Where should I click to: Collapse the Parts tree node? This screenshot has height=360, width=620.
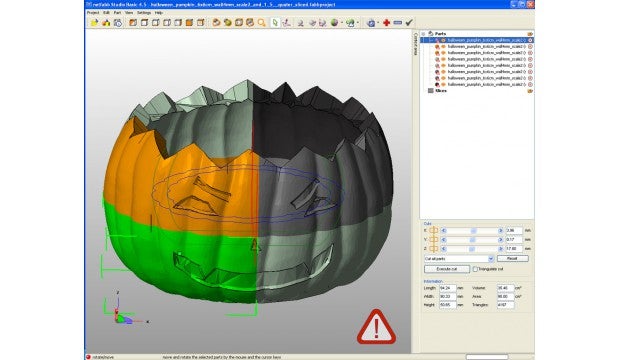point(423,34)
